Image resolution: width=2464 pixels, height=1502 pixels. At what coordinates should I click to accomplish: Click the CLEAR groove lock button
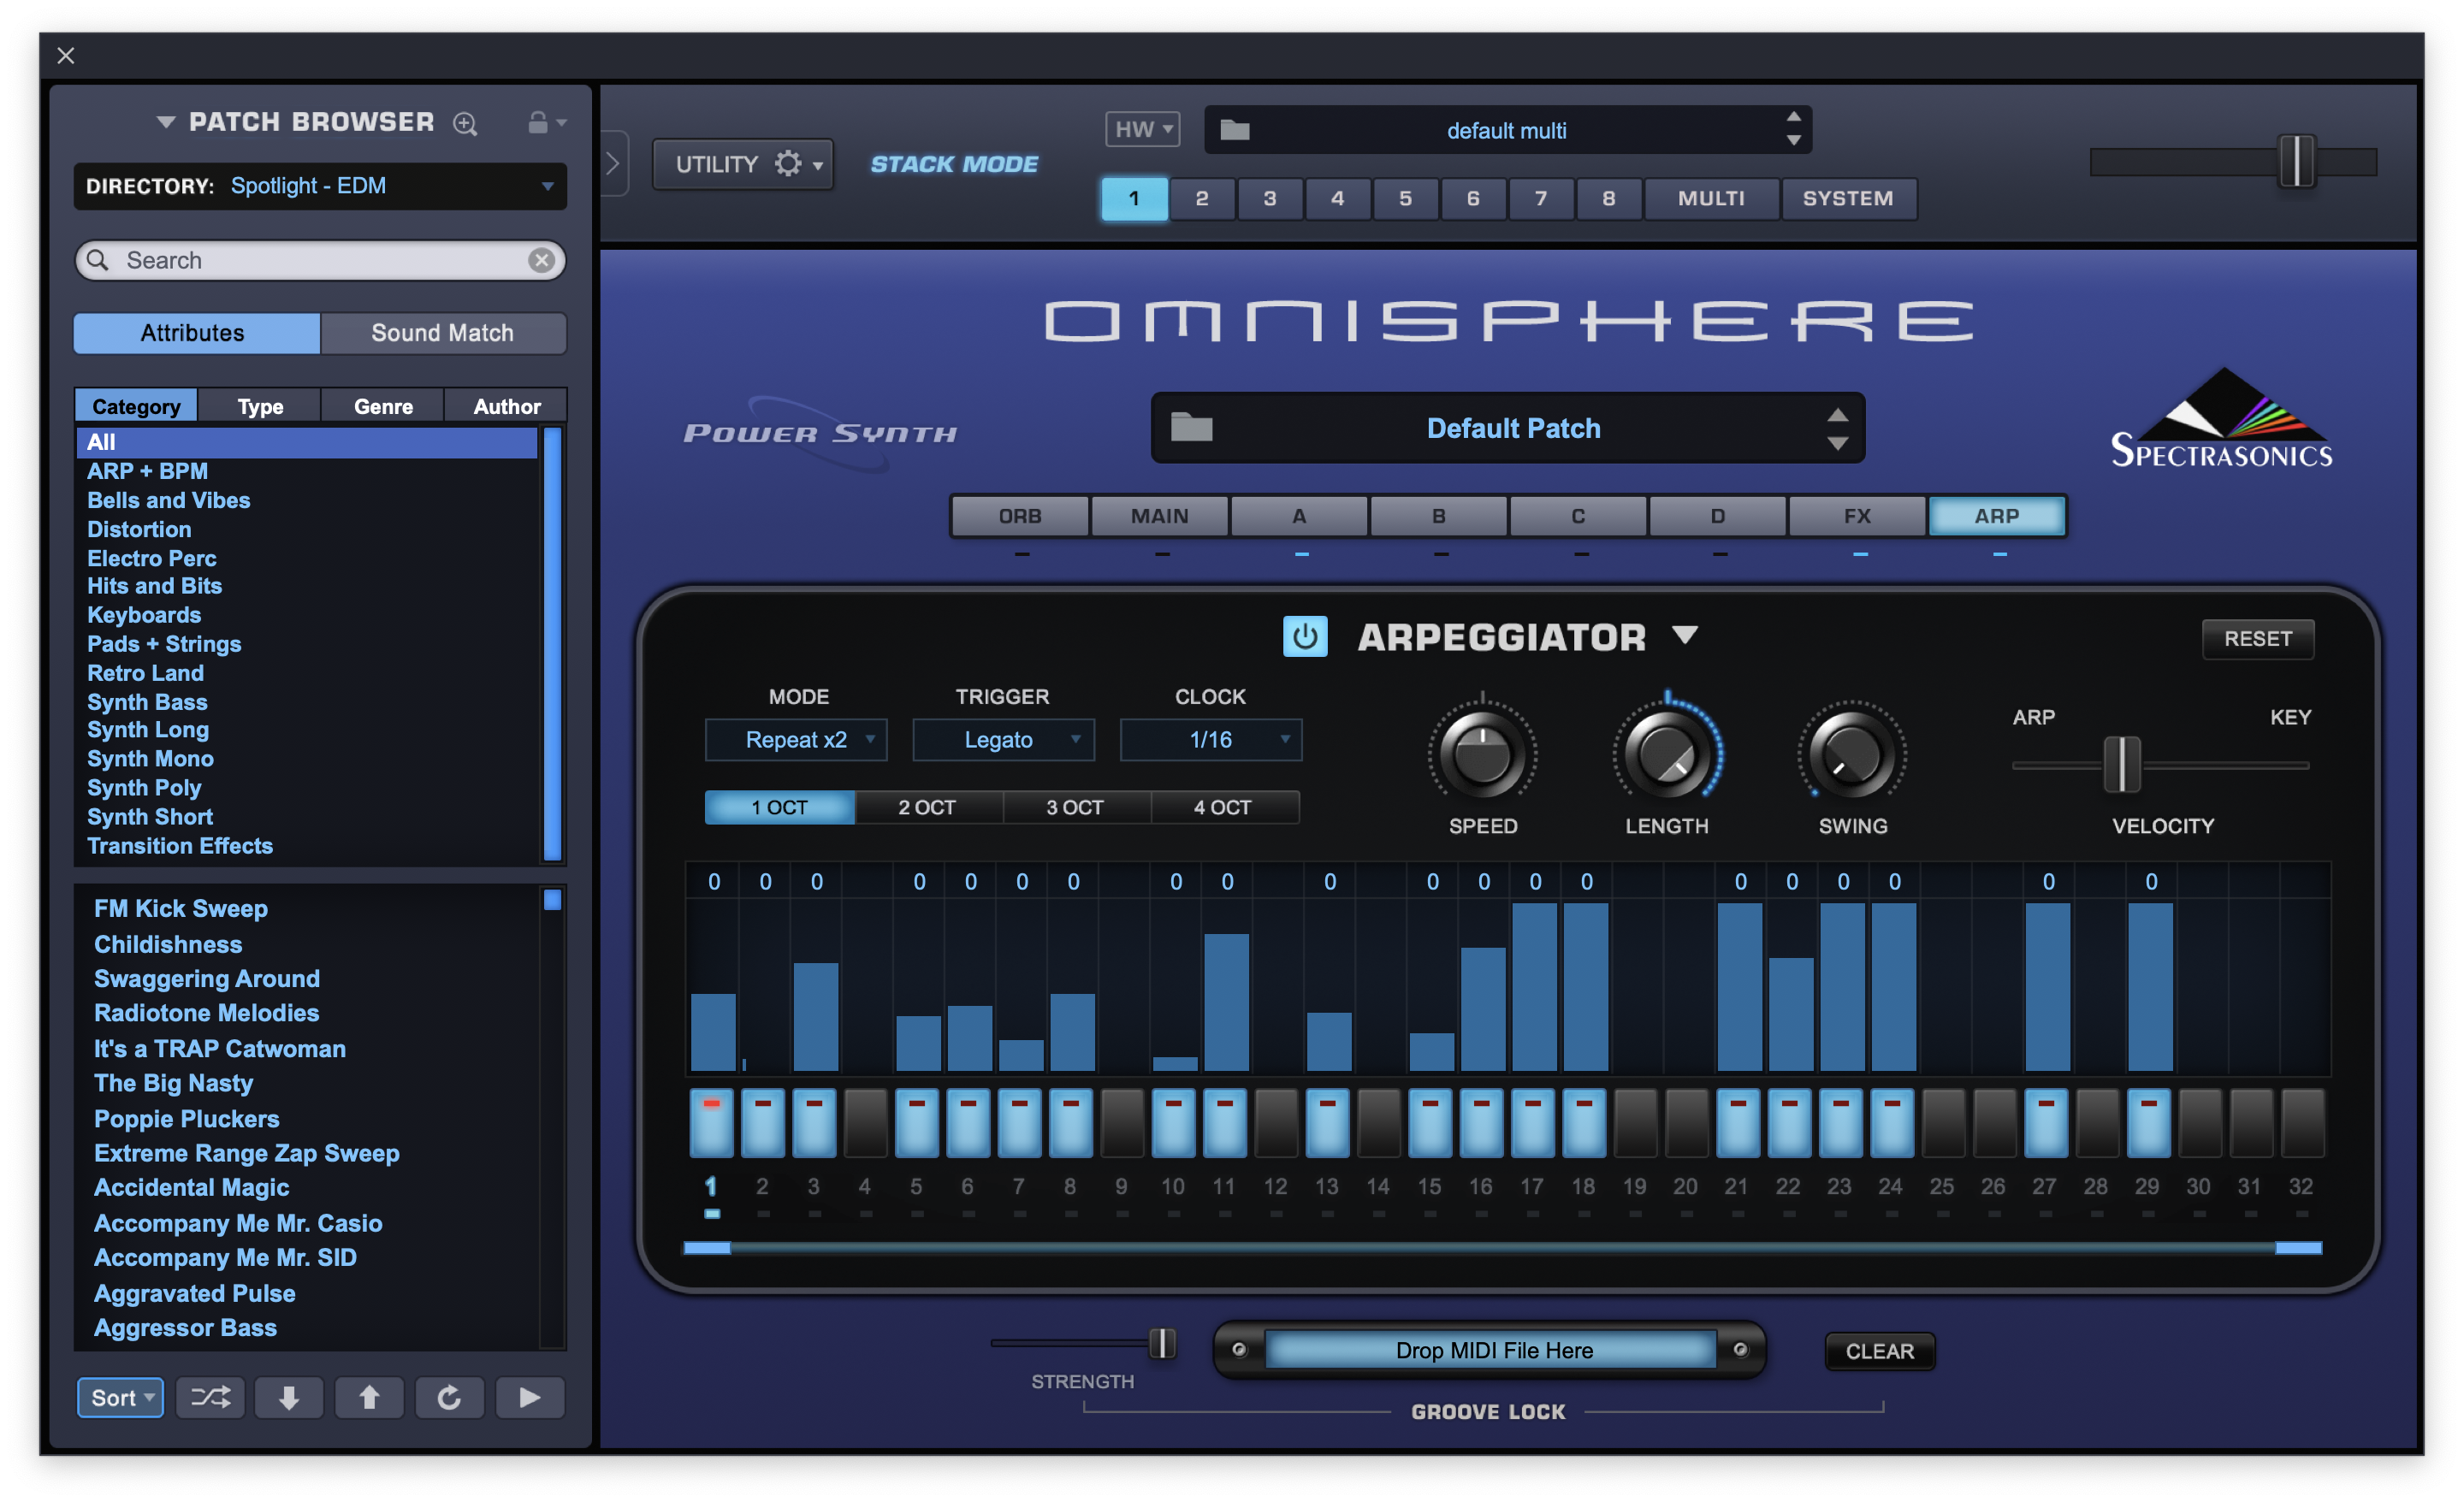pyautogui.click(x=1879, y=1351)
